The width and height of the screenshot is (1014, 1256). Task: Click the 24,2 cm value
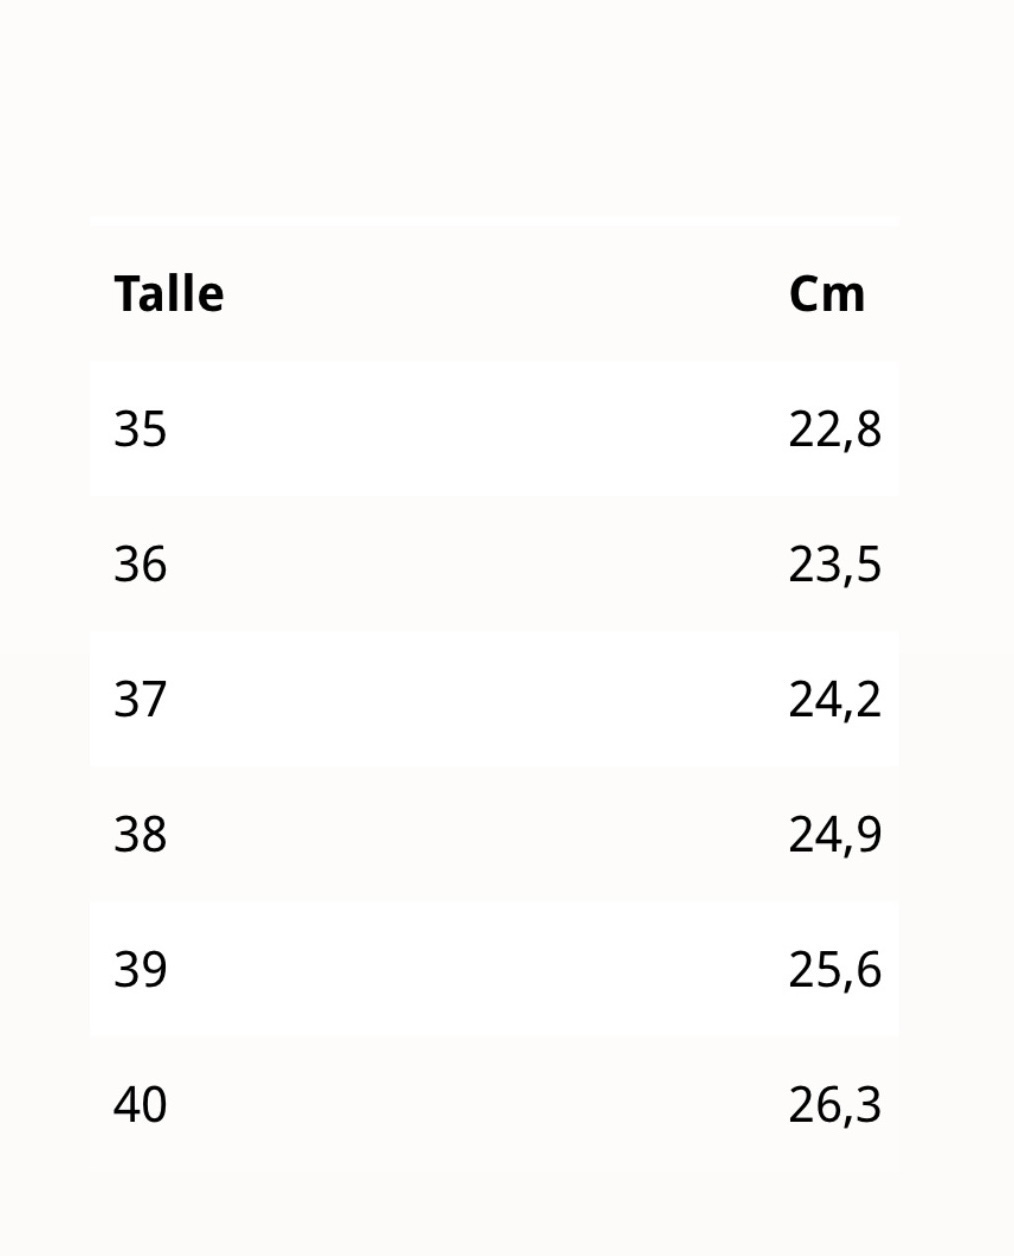(835, 700)
